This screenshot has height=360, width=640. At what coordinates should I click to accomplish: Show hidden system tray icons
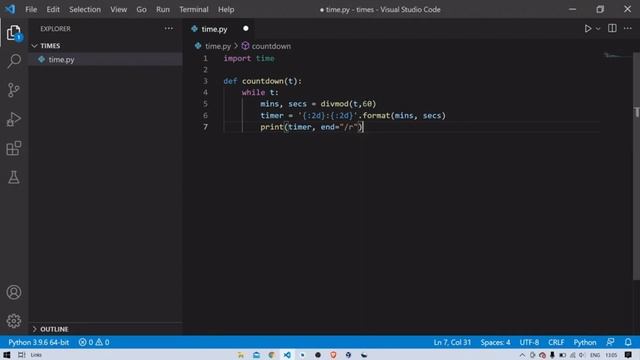pos(522,355)
